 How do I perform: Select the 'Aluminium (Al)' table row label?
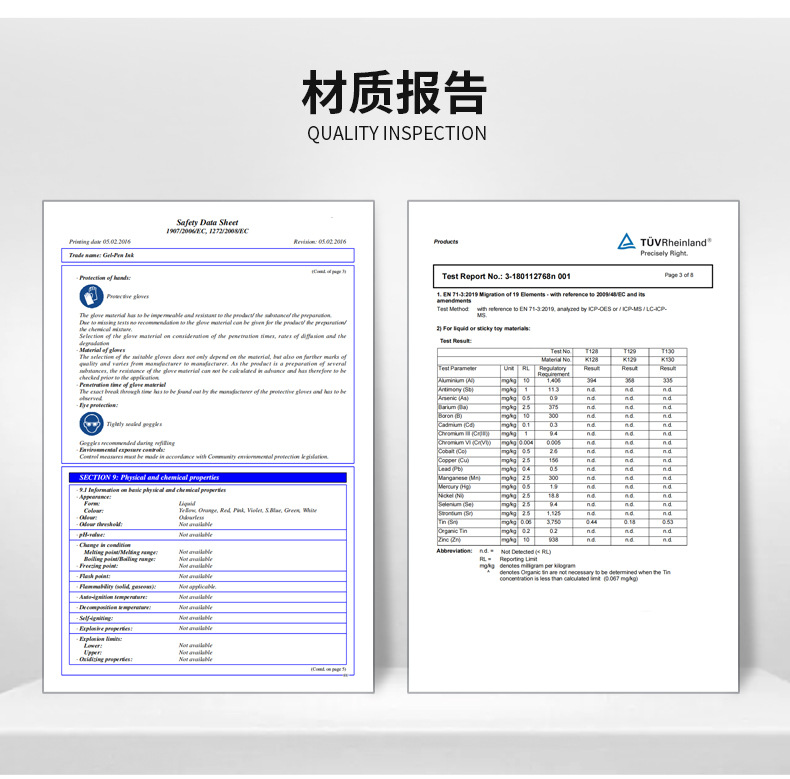tap(456, 381)
